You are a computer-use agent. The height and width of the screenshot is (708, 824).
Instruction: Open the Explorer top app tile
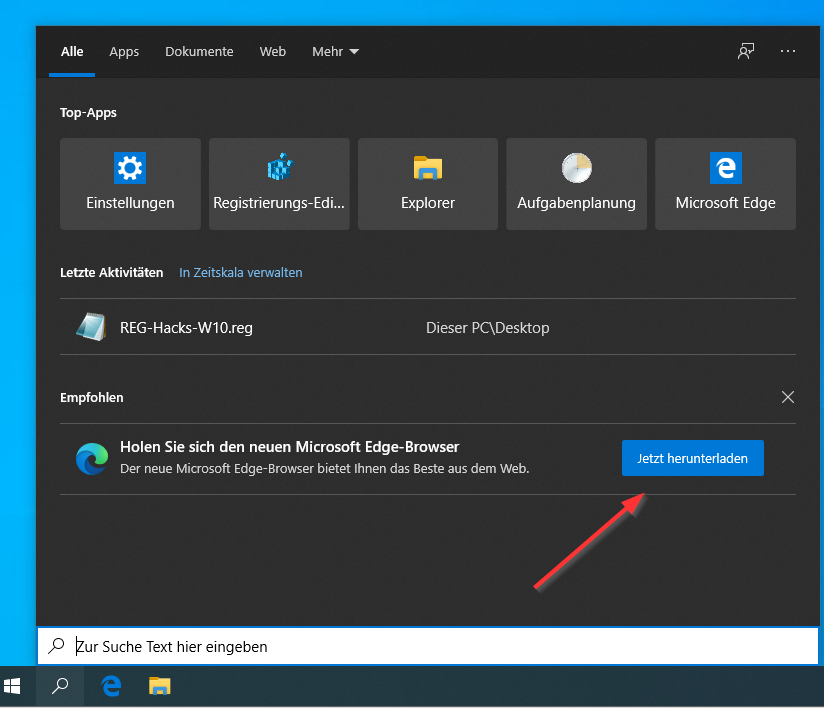coord(428,183)
